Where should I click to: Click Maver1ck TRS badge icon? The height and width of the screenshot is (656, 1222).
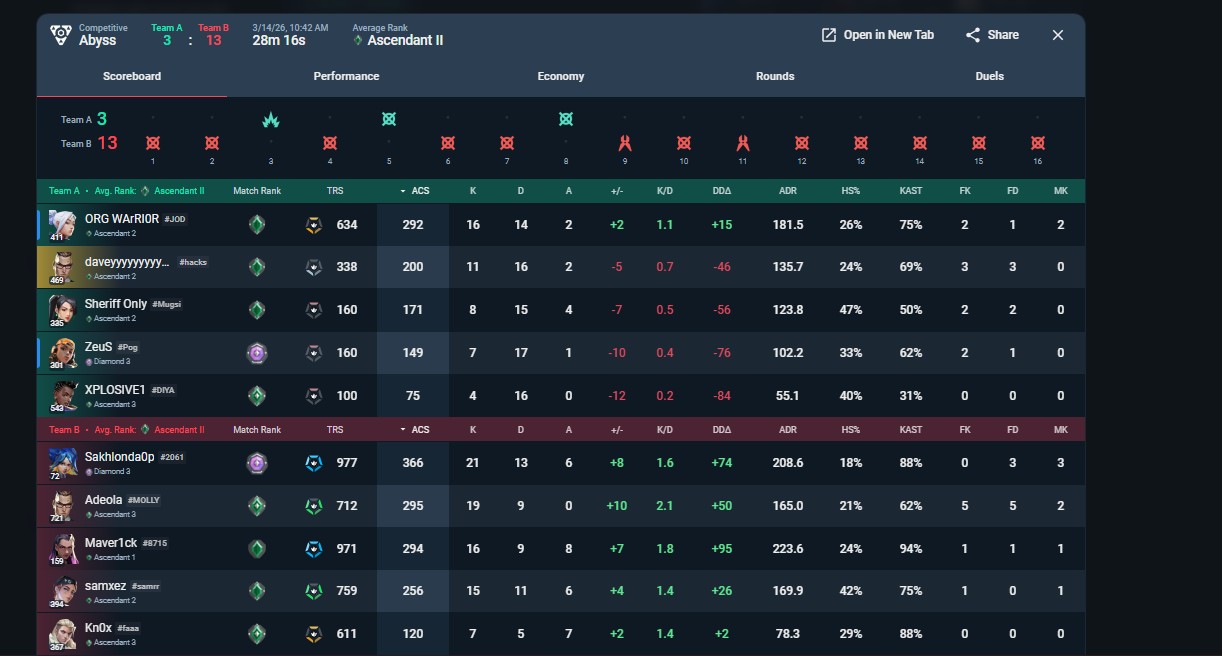314,548
